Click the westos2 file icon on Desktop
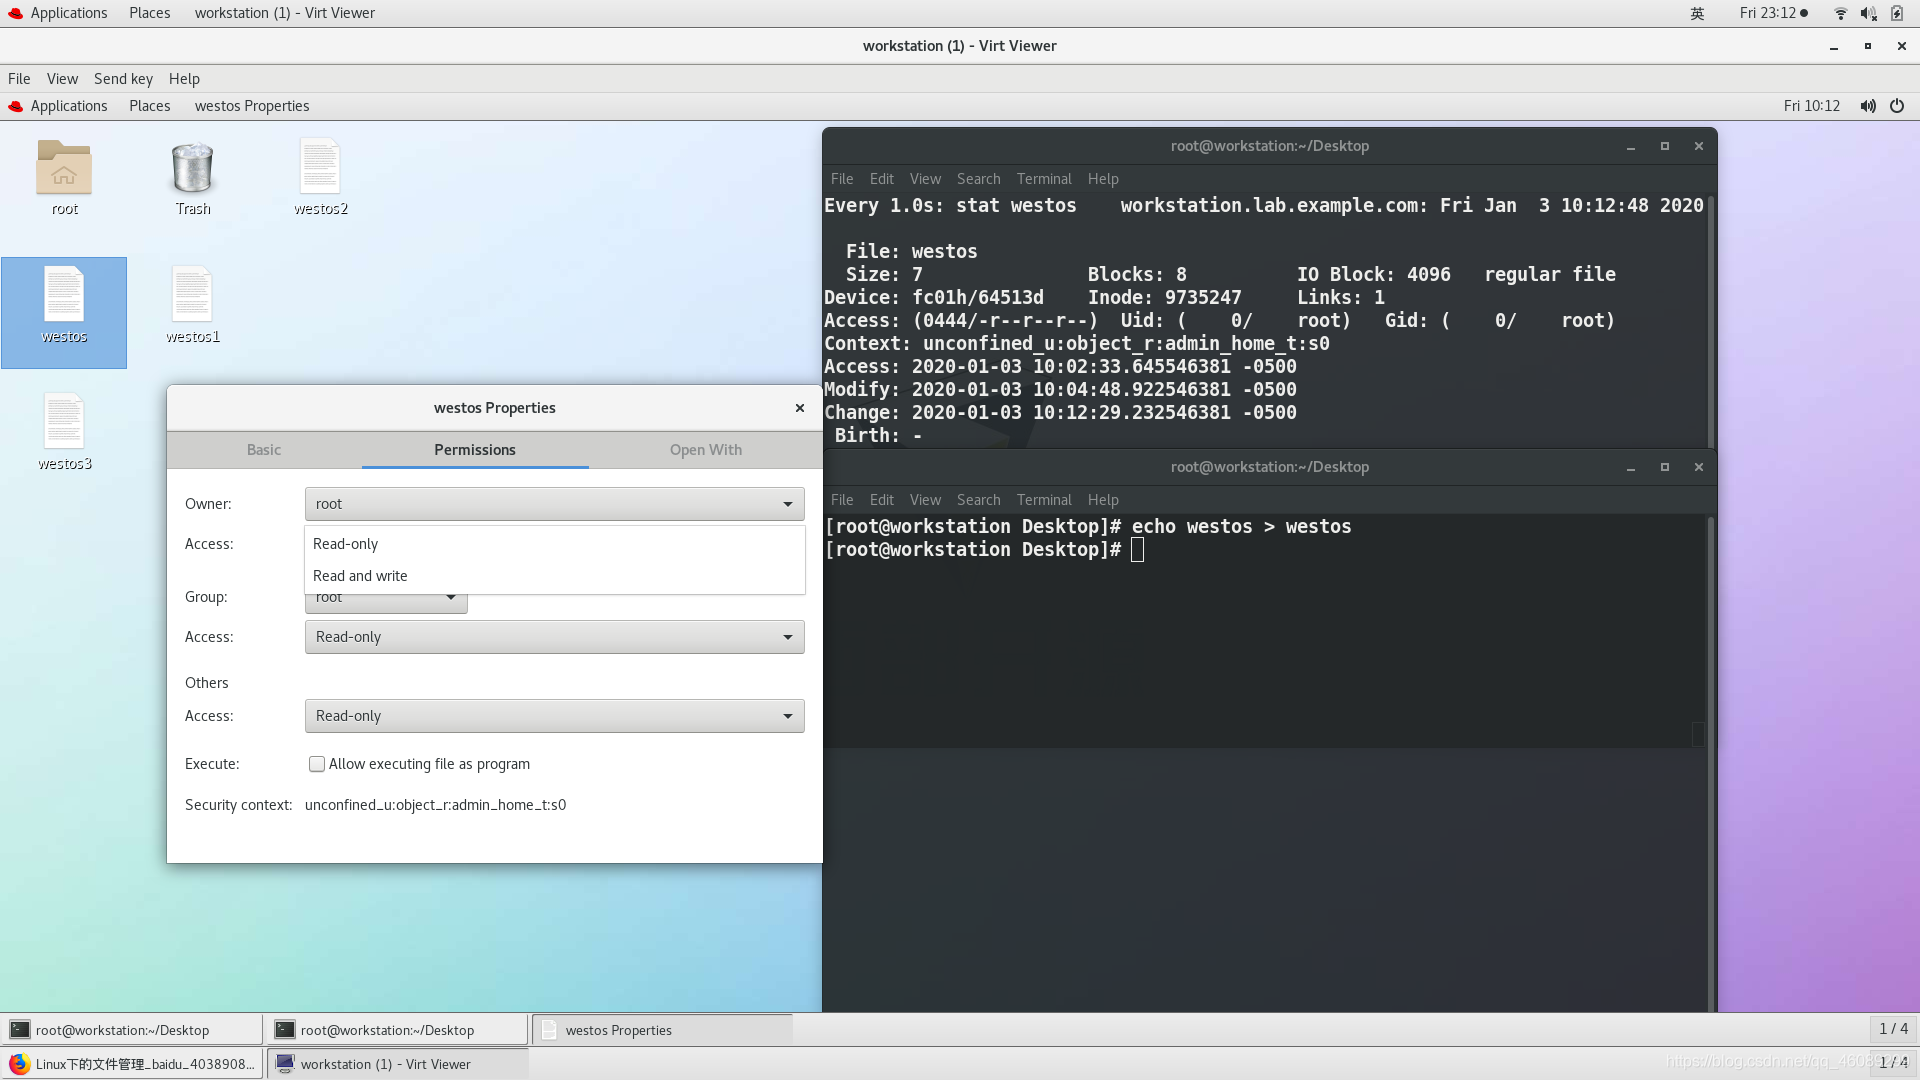The height and width of the screenshot is (1080, 1920). point(320,167)
